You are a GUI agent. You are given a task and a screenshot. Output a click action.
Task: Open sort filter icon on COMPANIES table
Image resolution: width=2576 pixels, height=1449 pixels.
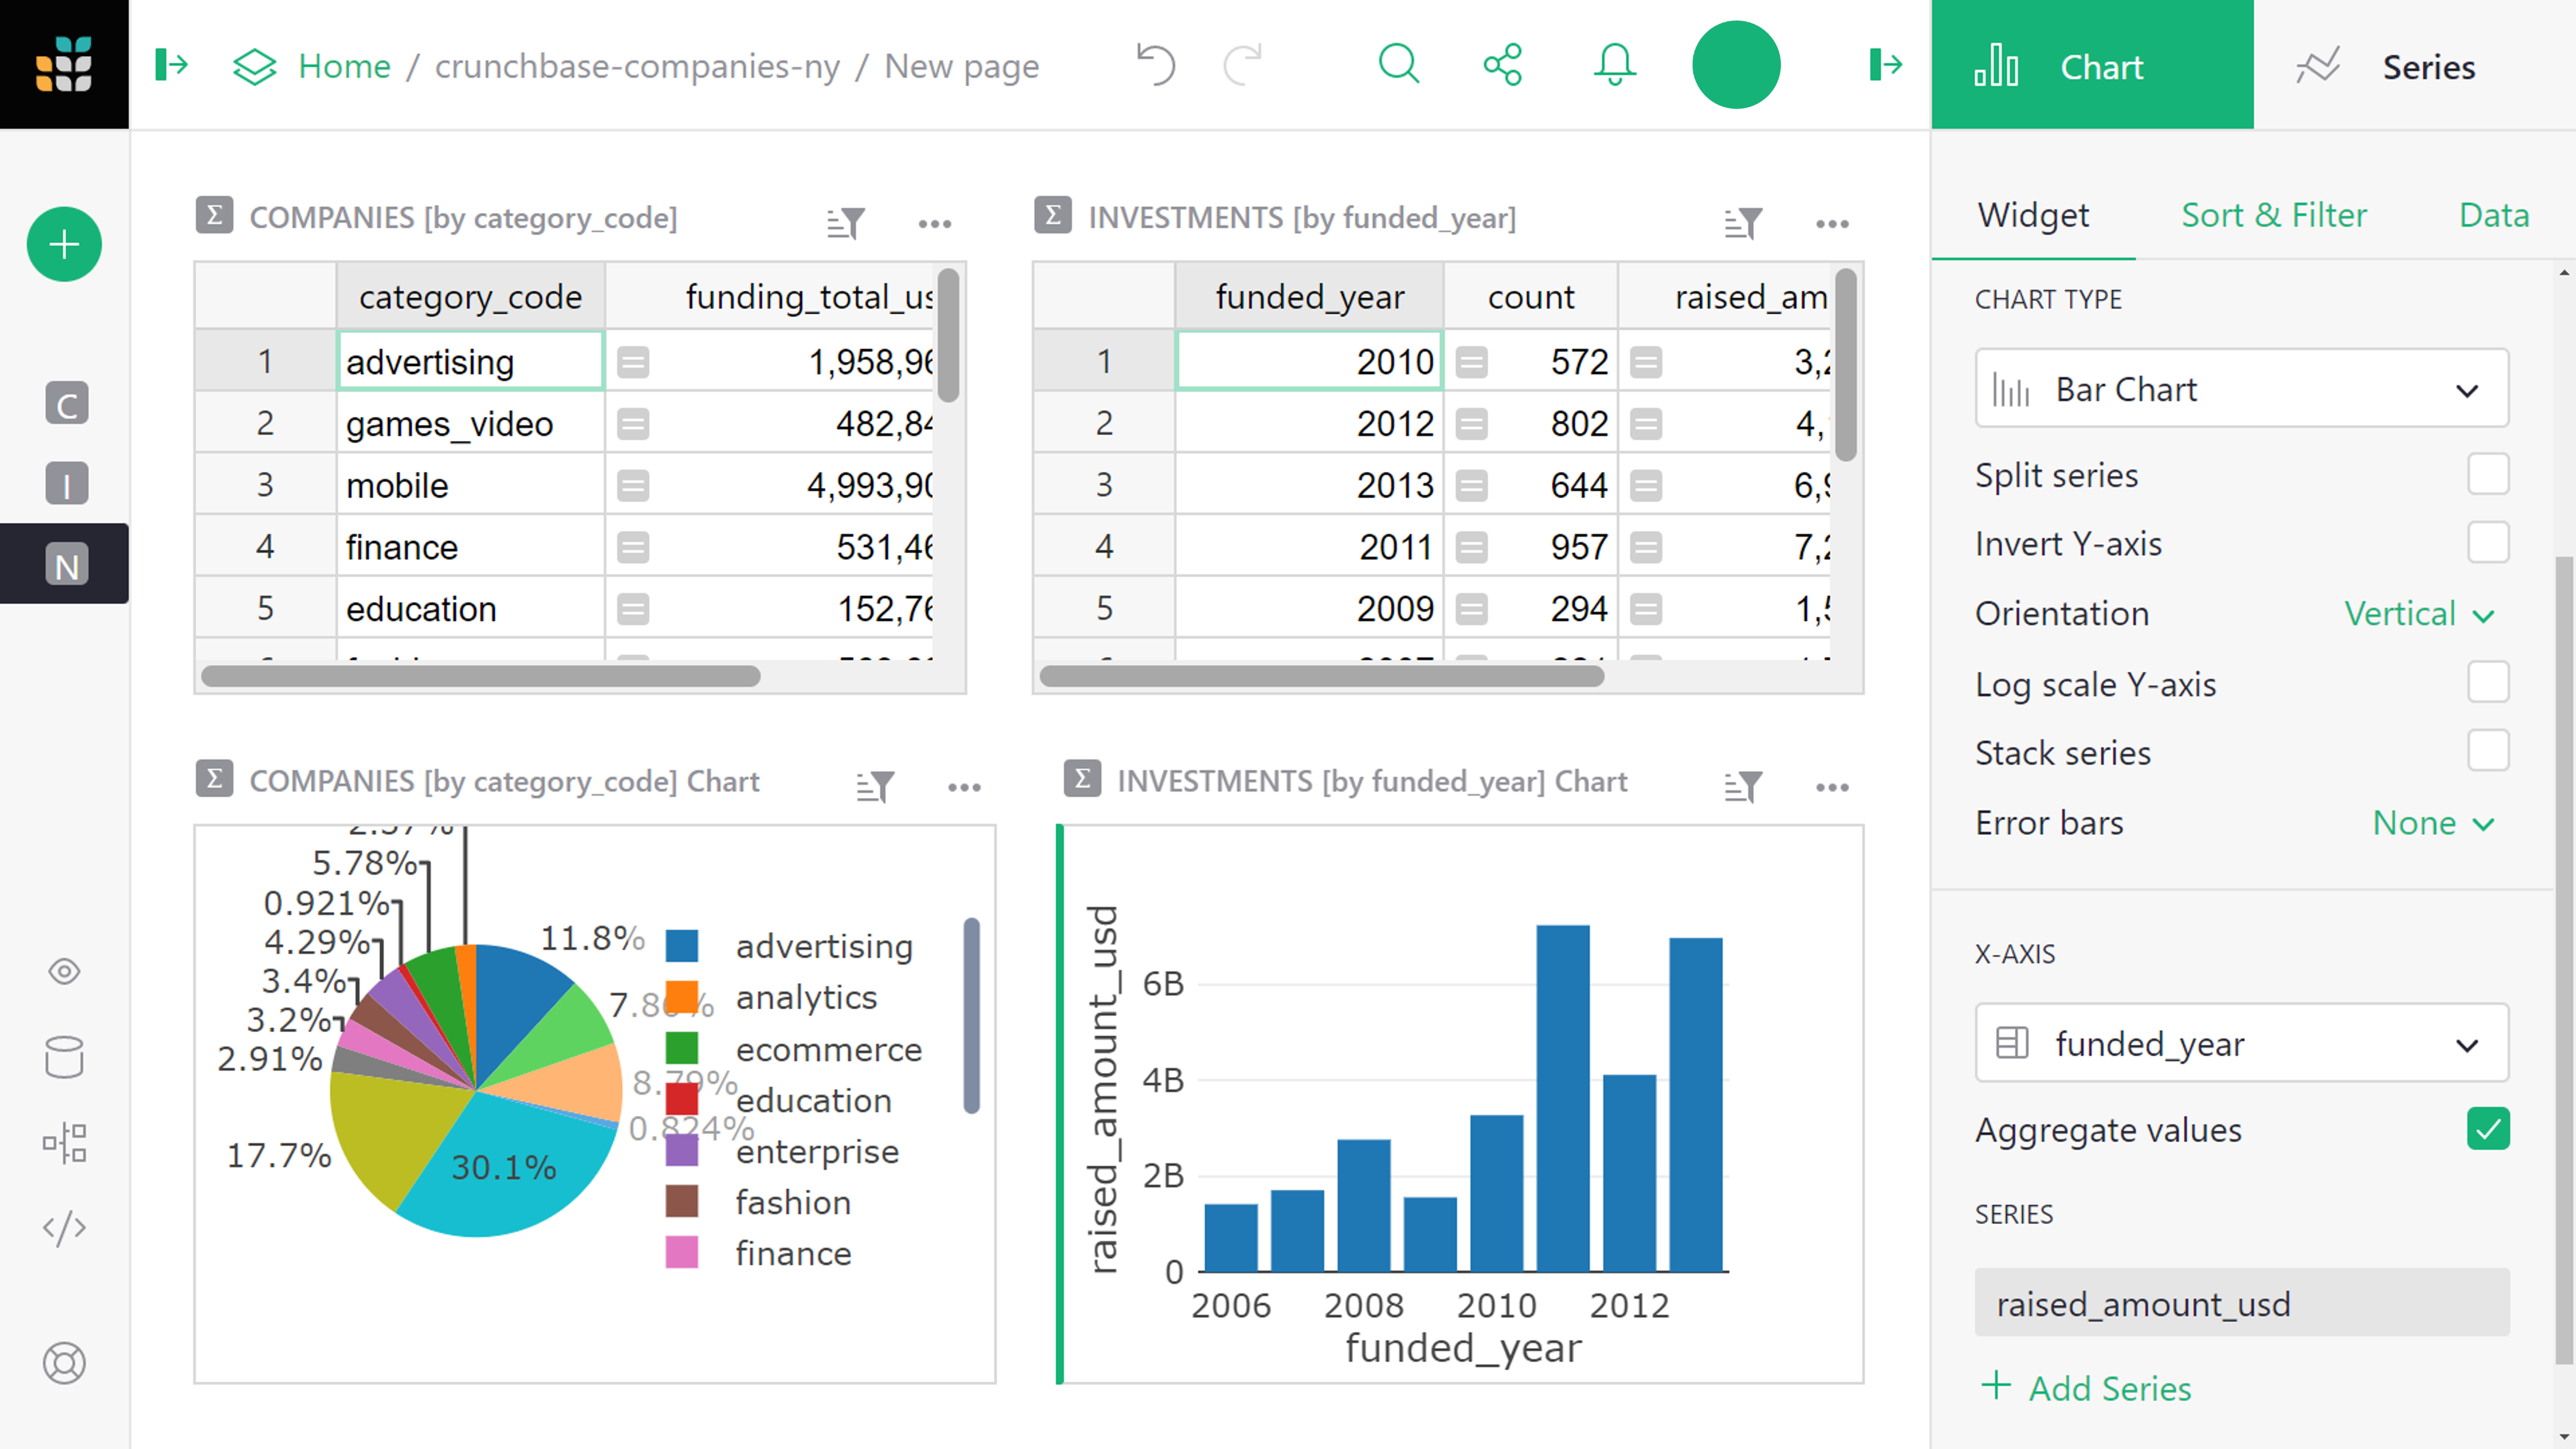(845, 222)
